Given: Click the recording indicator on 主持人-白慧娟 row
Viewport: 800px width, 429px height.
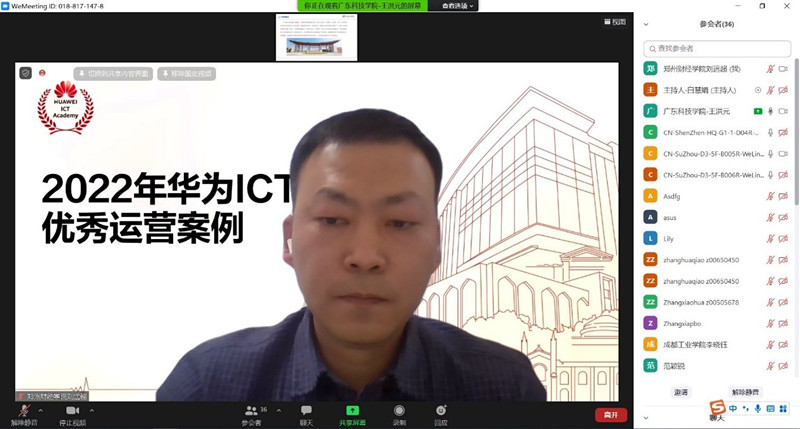Looking at the screenshot, I should 758,90.
